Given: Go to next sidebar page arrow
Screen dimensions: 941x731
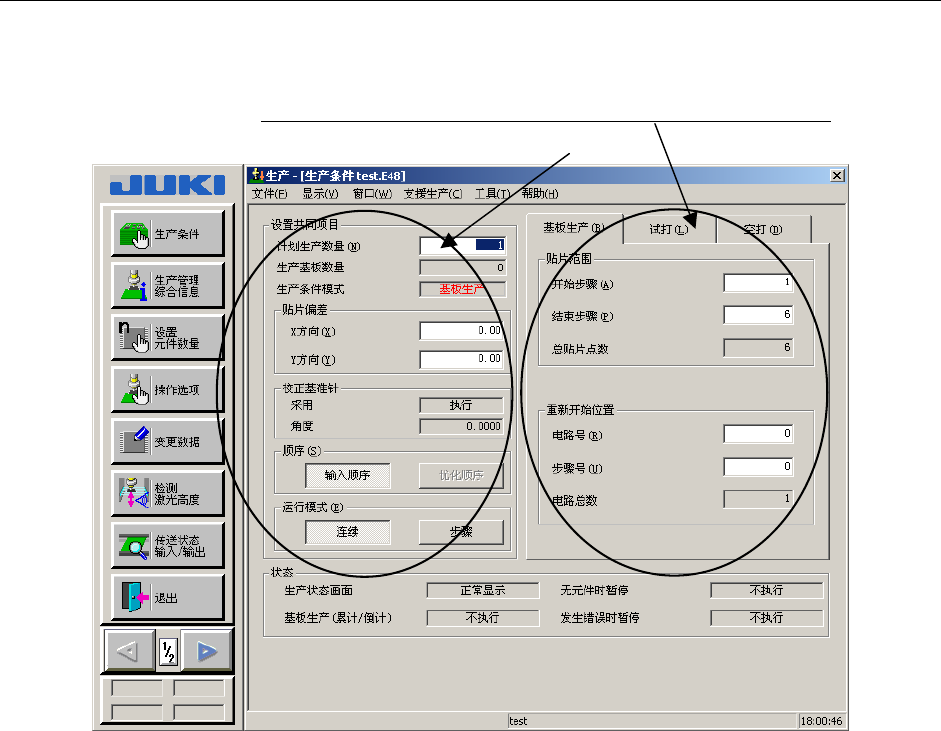Looking at the screenshot, I should click(x=207, y=651).
